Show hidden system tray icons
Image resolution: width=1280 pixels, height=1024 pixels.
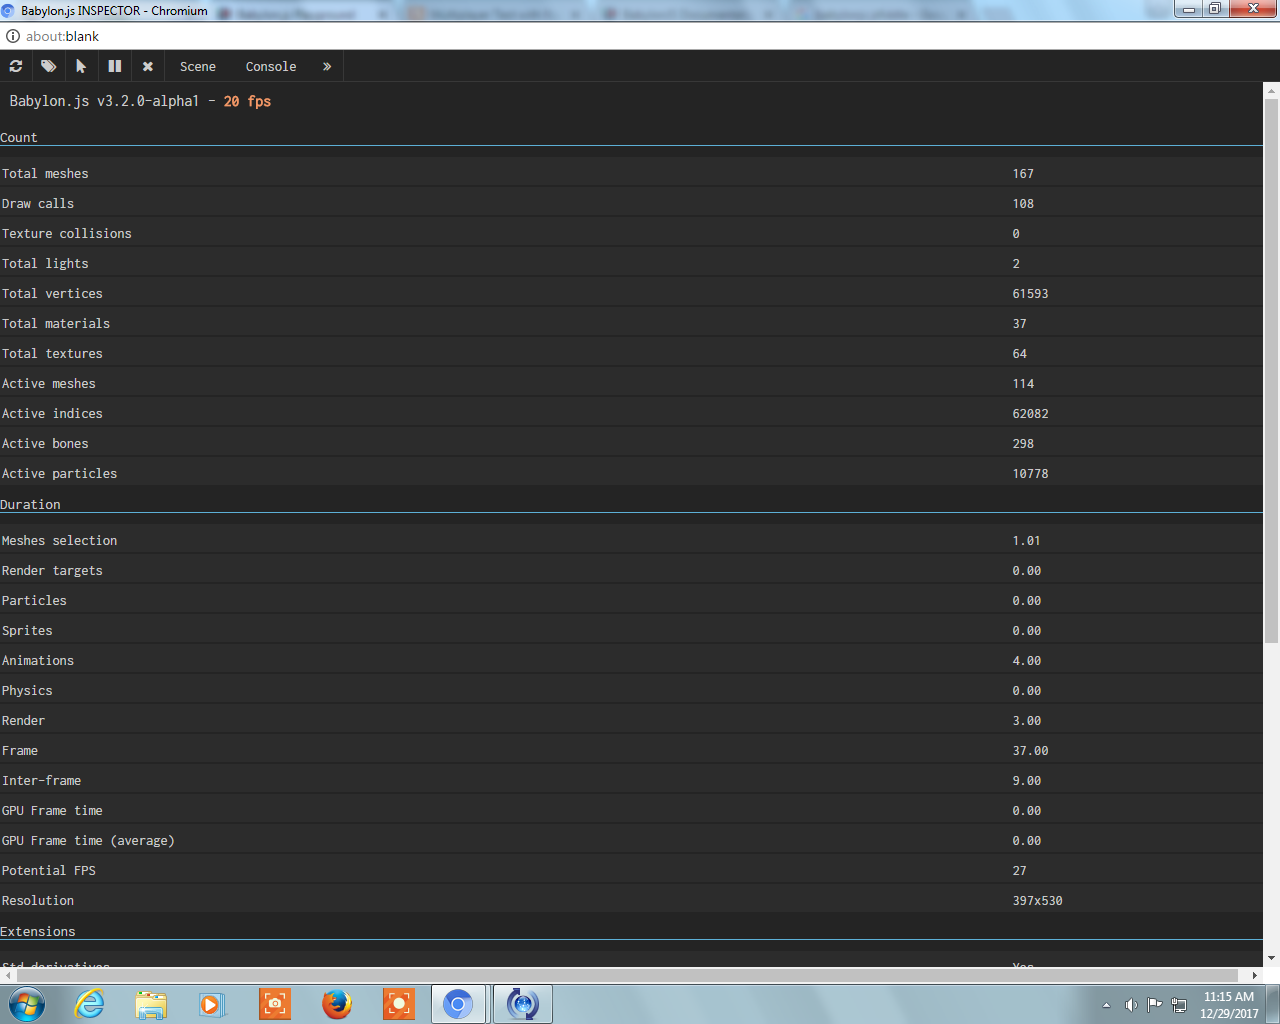[1106, 1005]
